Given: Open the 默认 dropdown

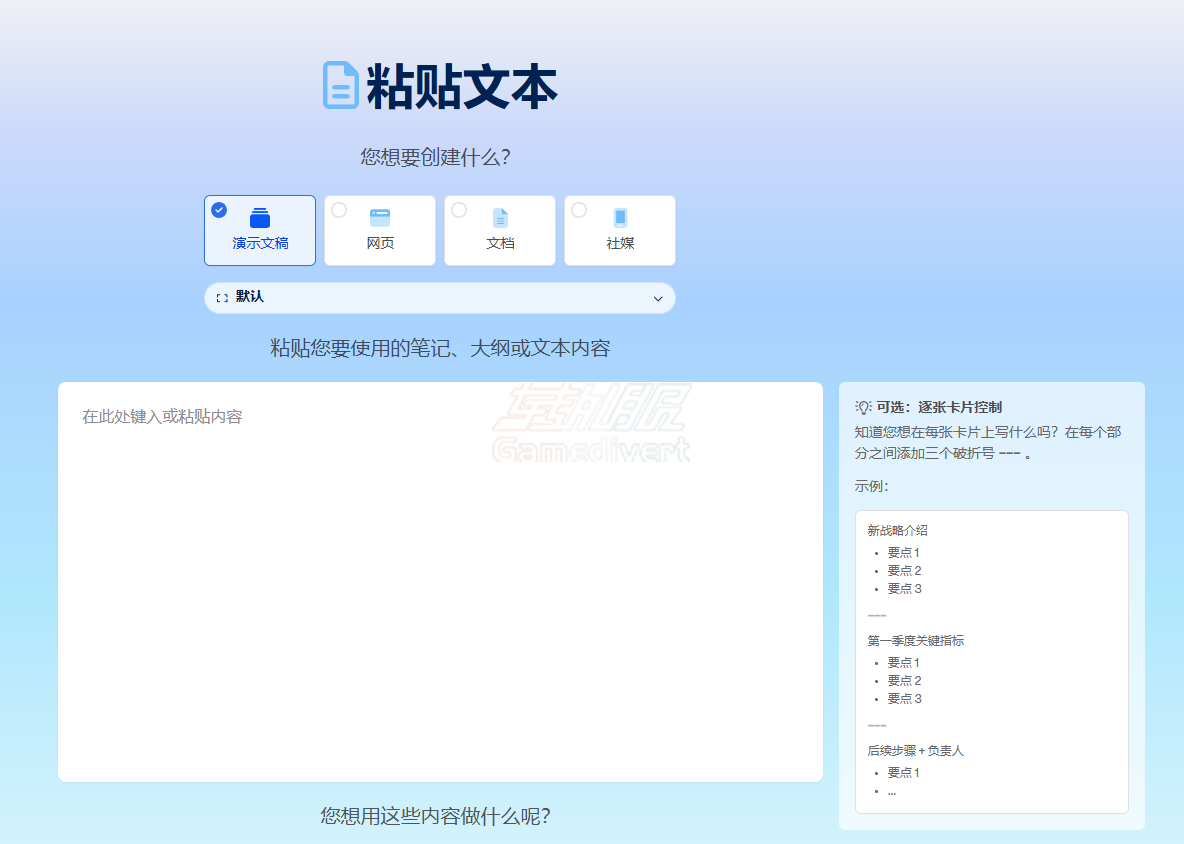Looking at the screenshot, I should pyautogui.click(x=440, y=297).
